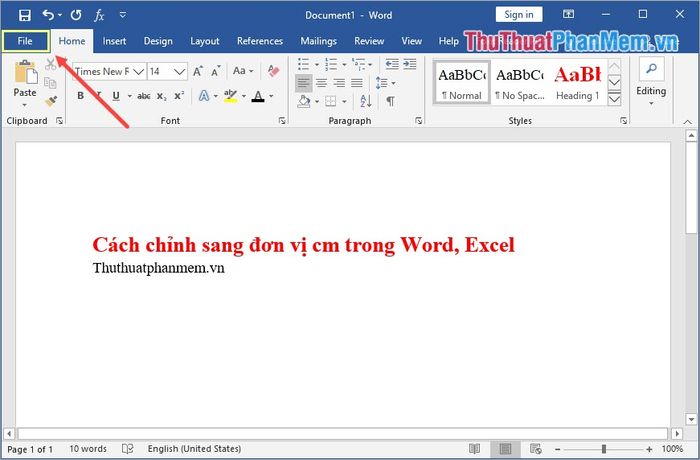
Task: Open the References tab
Action: [x=260, y=41]
